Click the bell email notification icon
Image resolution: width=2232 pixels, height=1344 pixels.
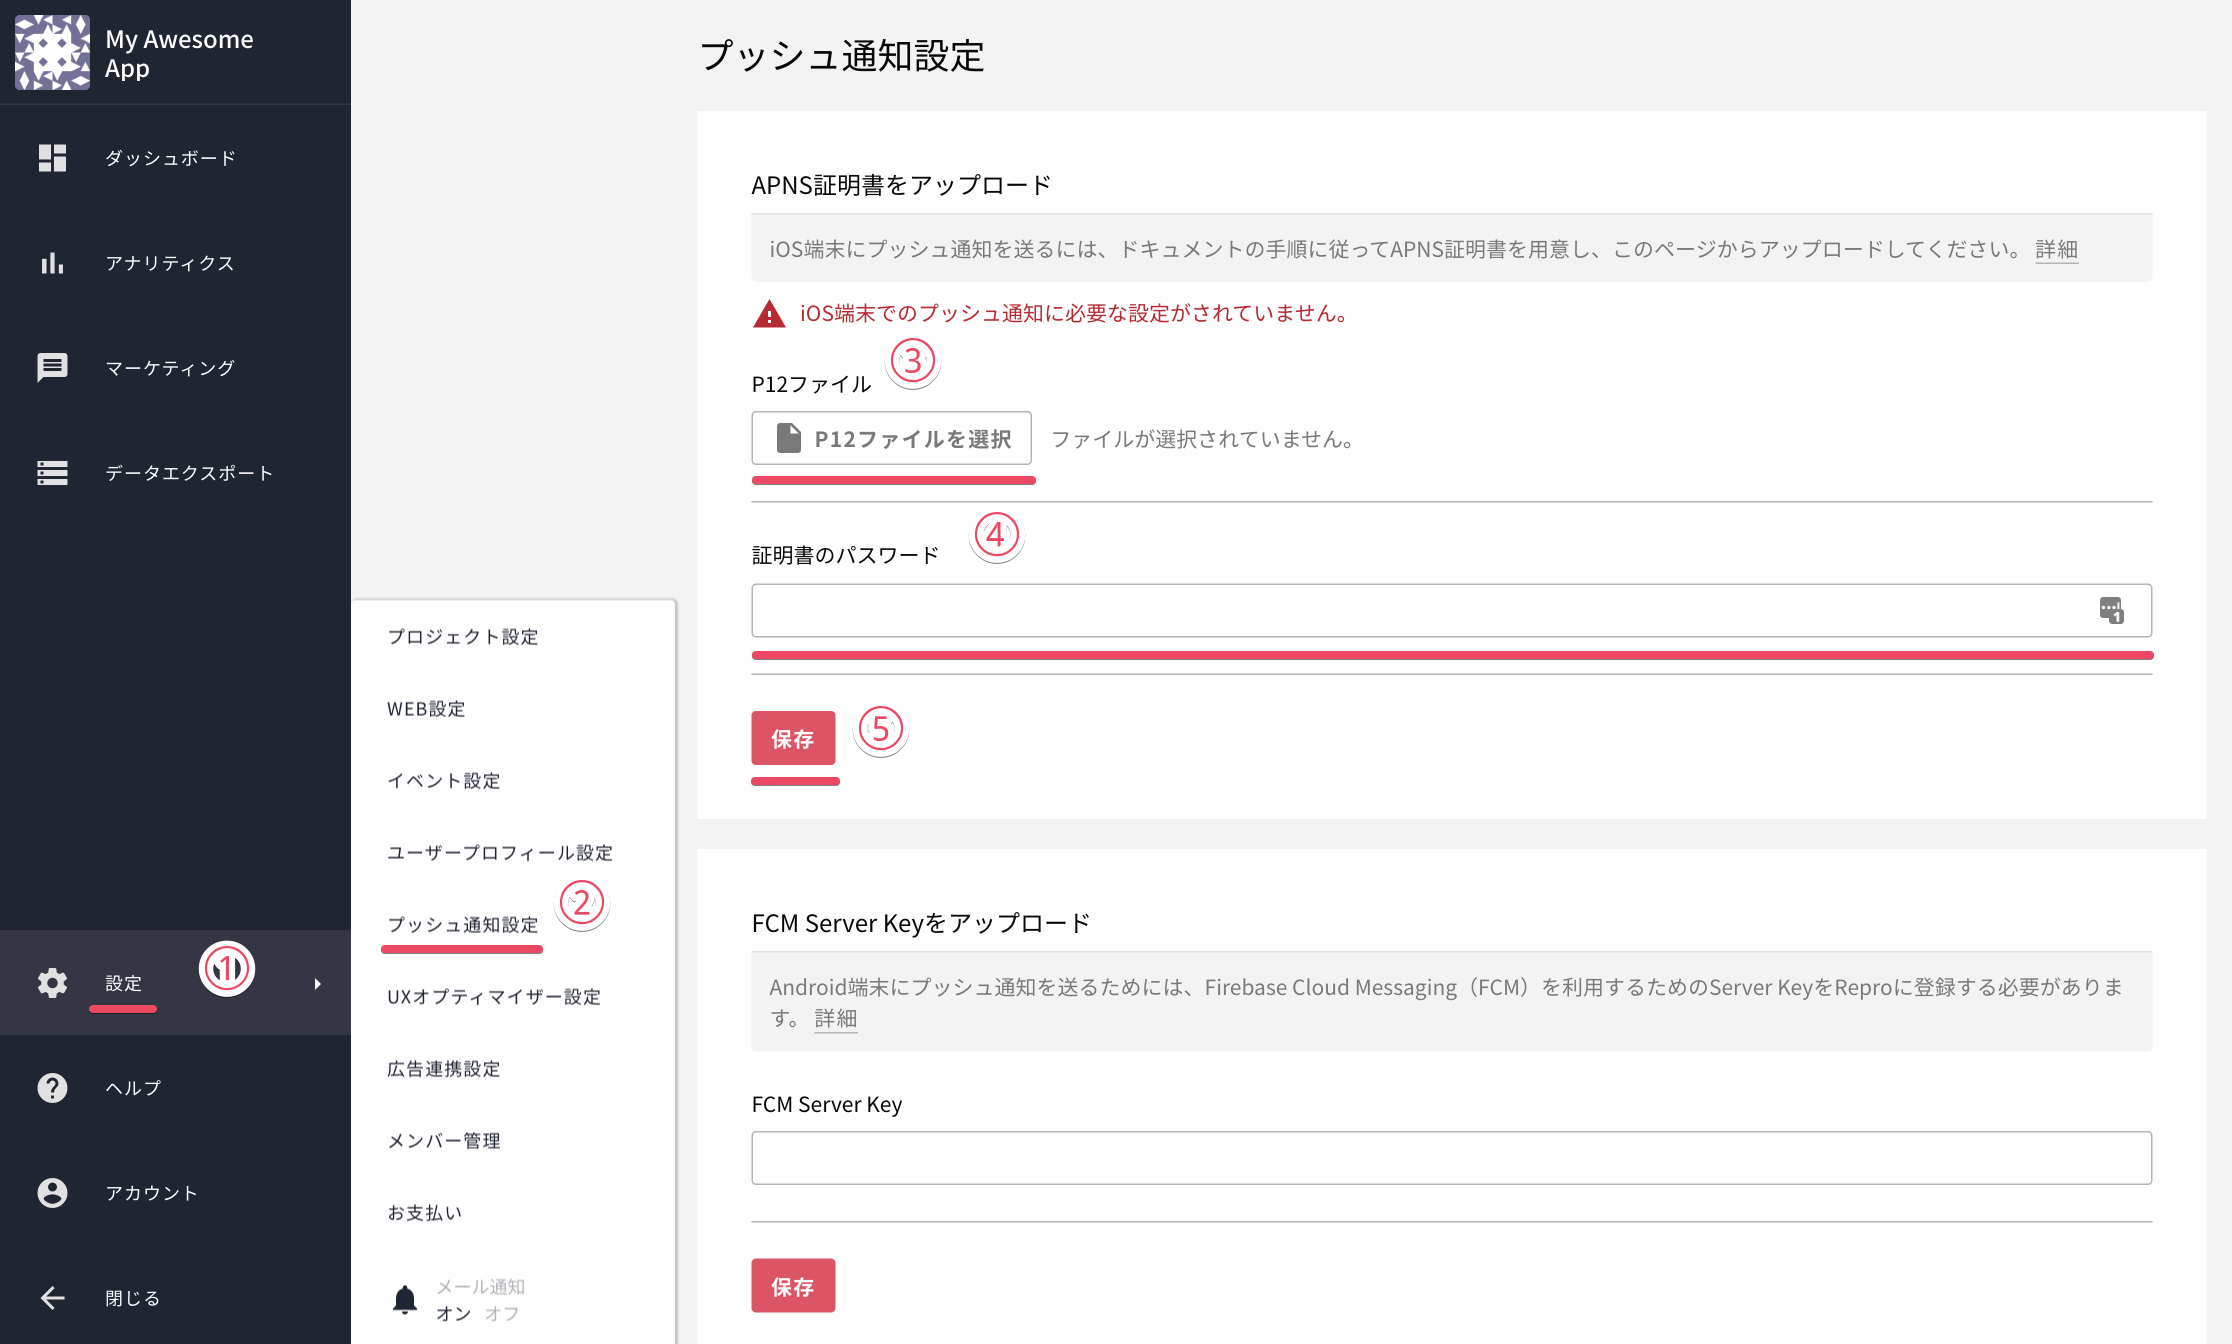405,1300
